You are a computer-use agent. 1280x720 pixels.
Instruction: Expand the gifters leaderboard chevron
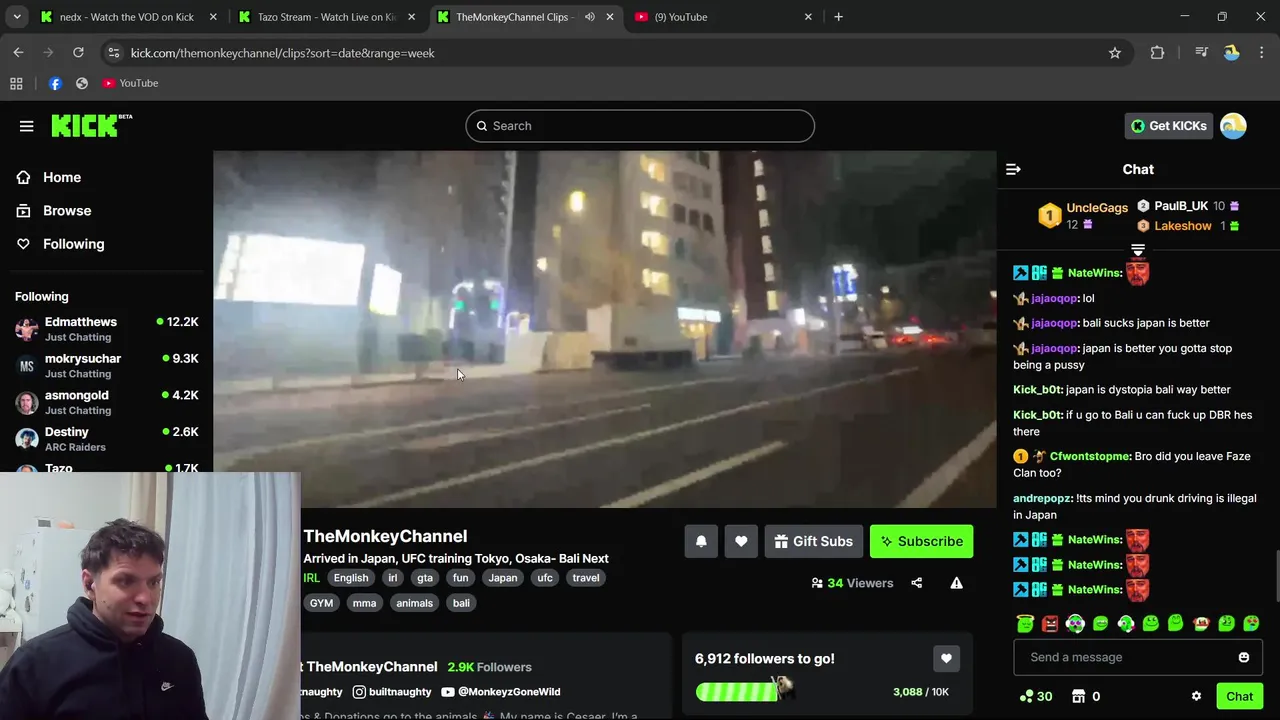click(1138, 250)
